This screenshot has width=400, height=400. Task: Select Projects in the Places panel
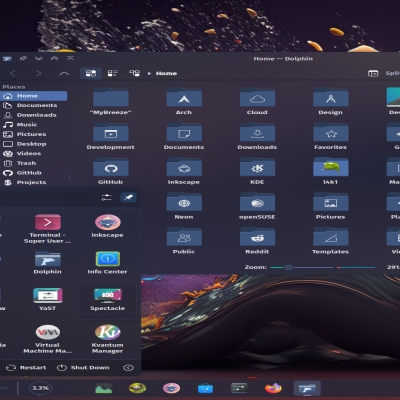tap(34, 182)
